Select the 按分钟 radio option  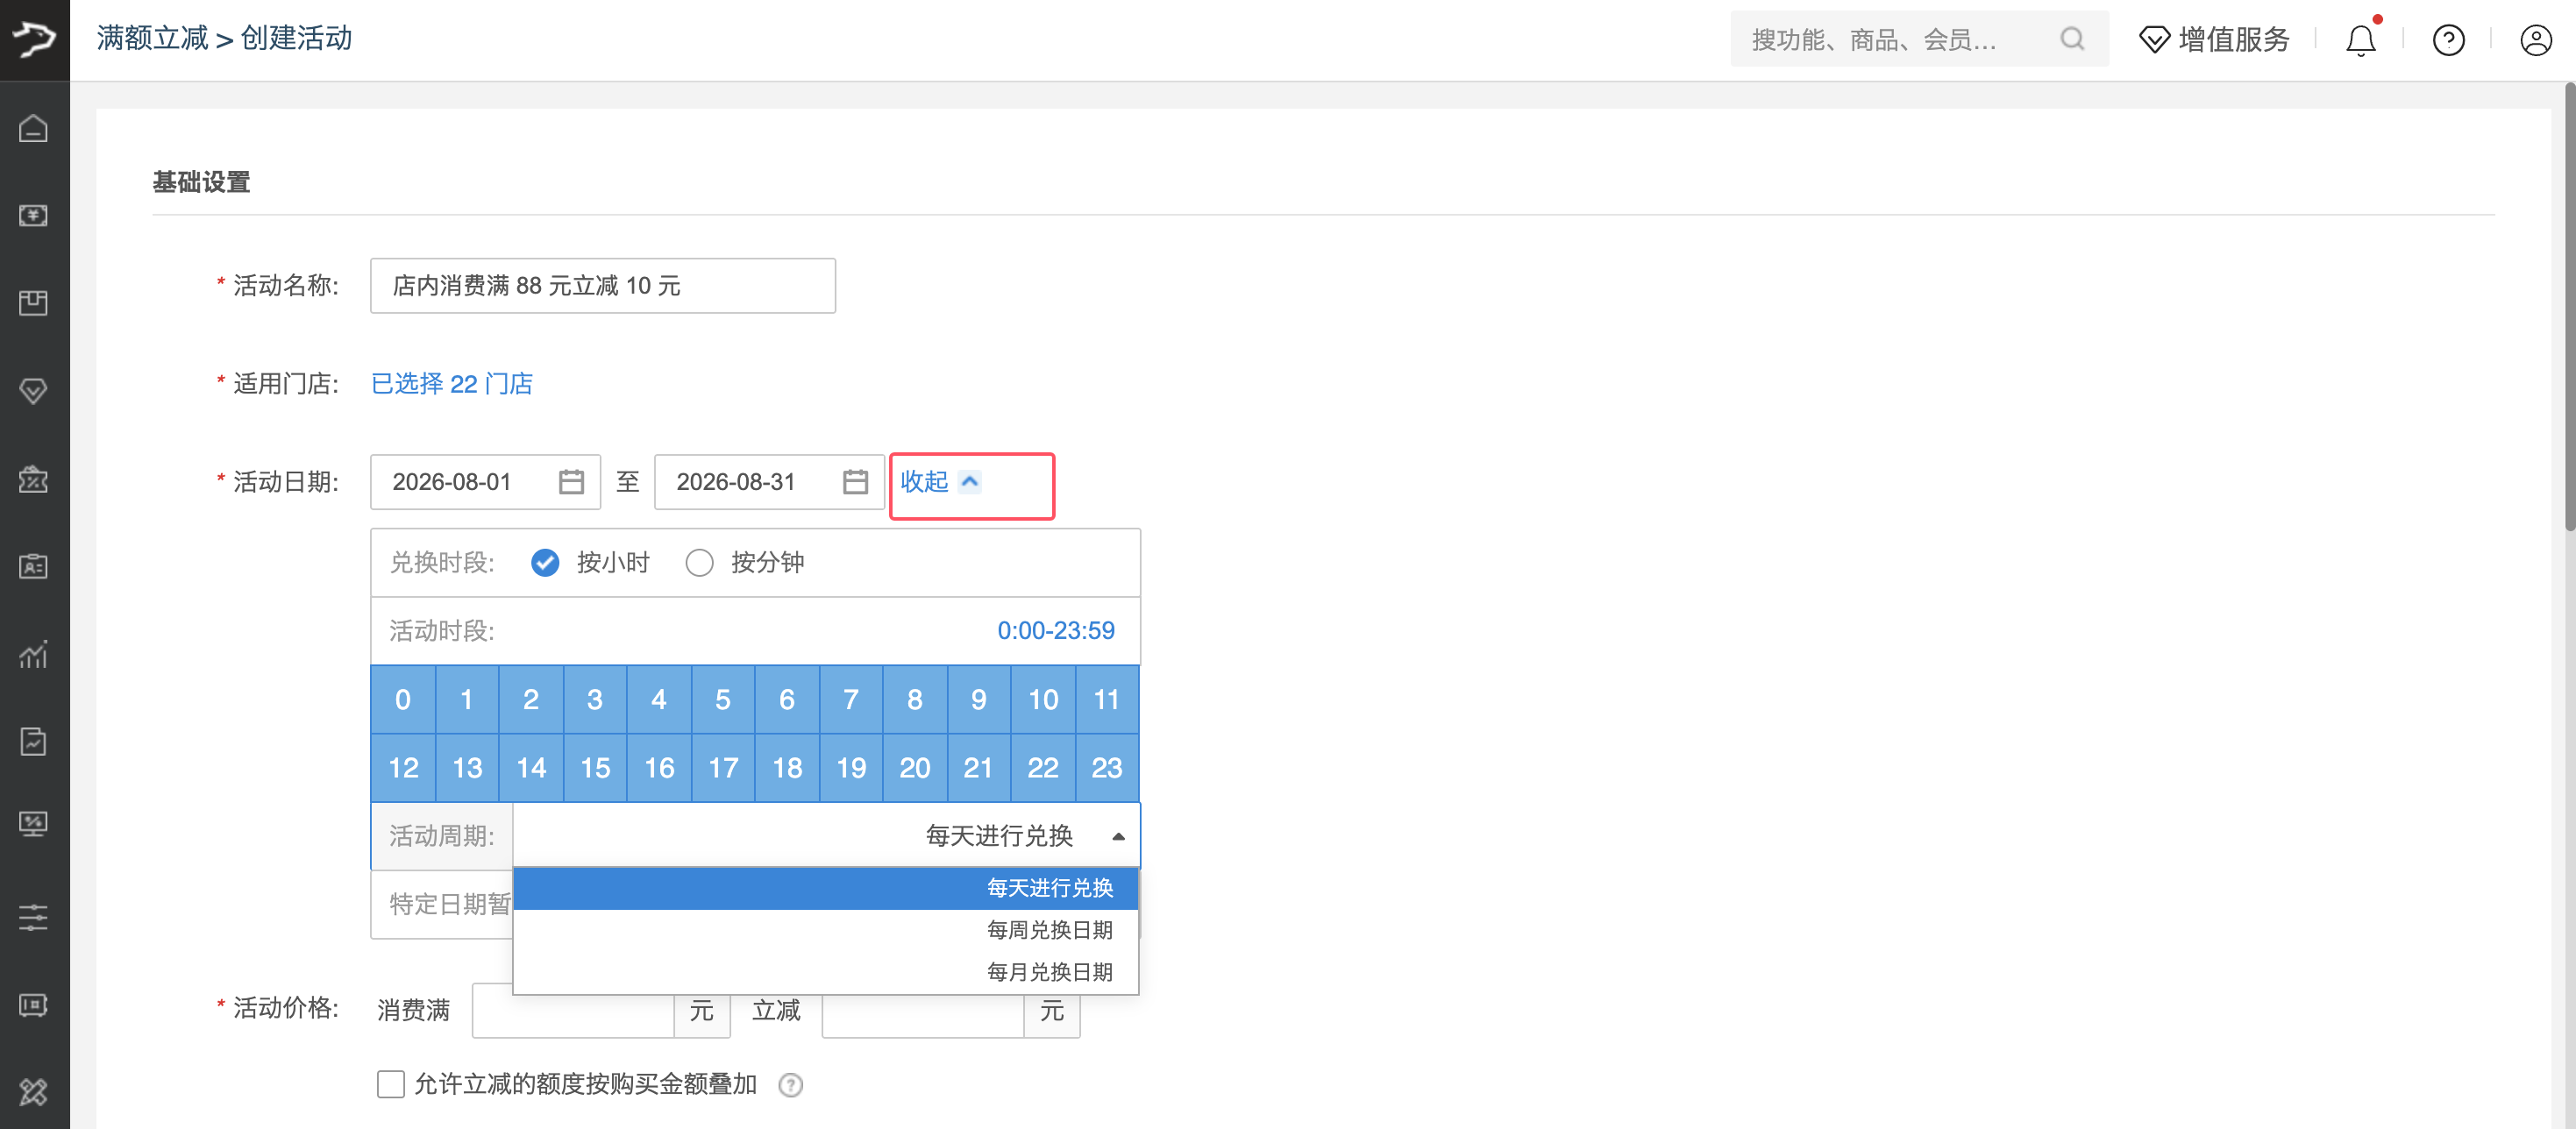pyautogui.click(x=700, y=563)
